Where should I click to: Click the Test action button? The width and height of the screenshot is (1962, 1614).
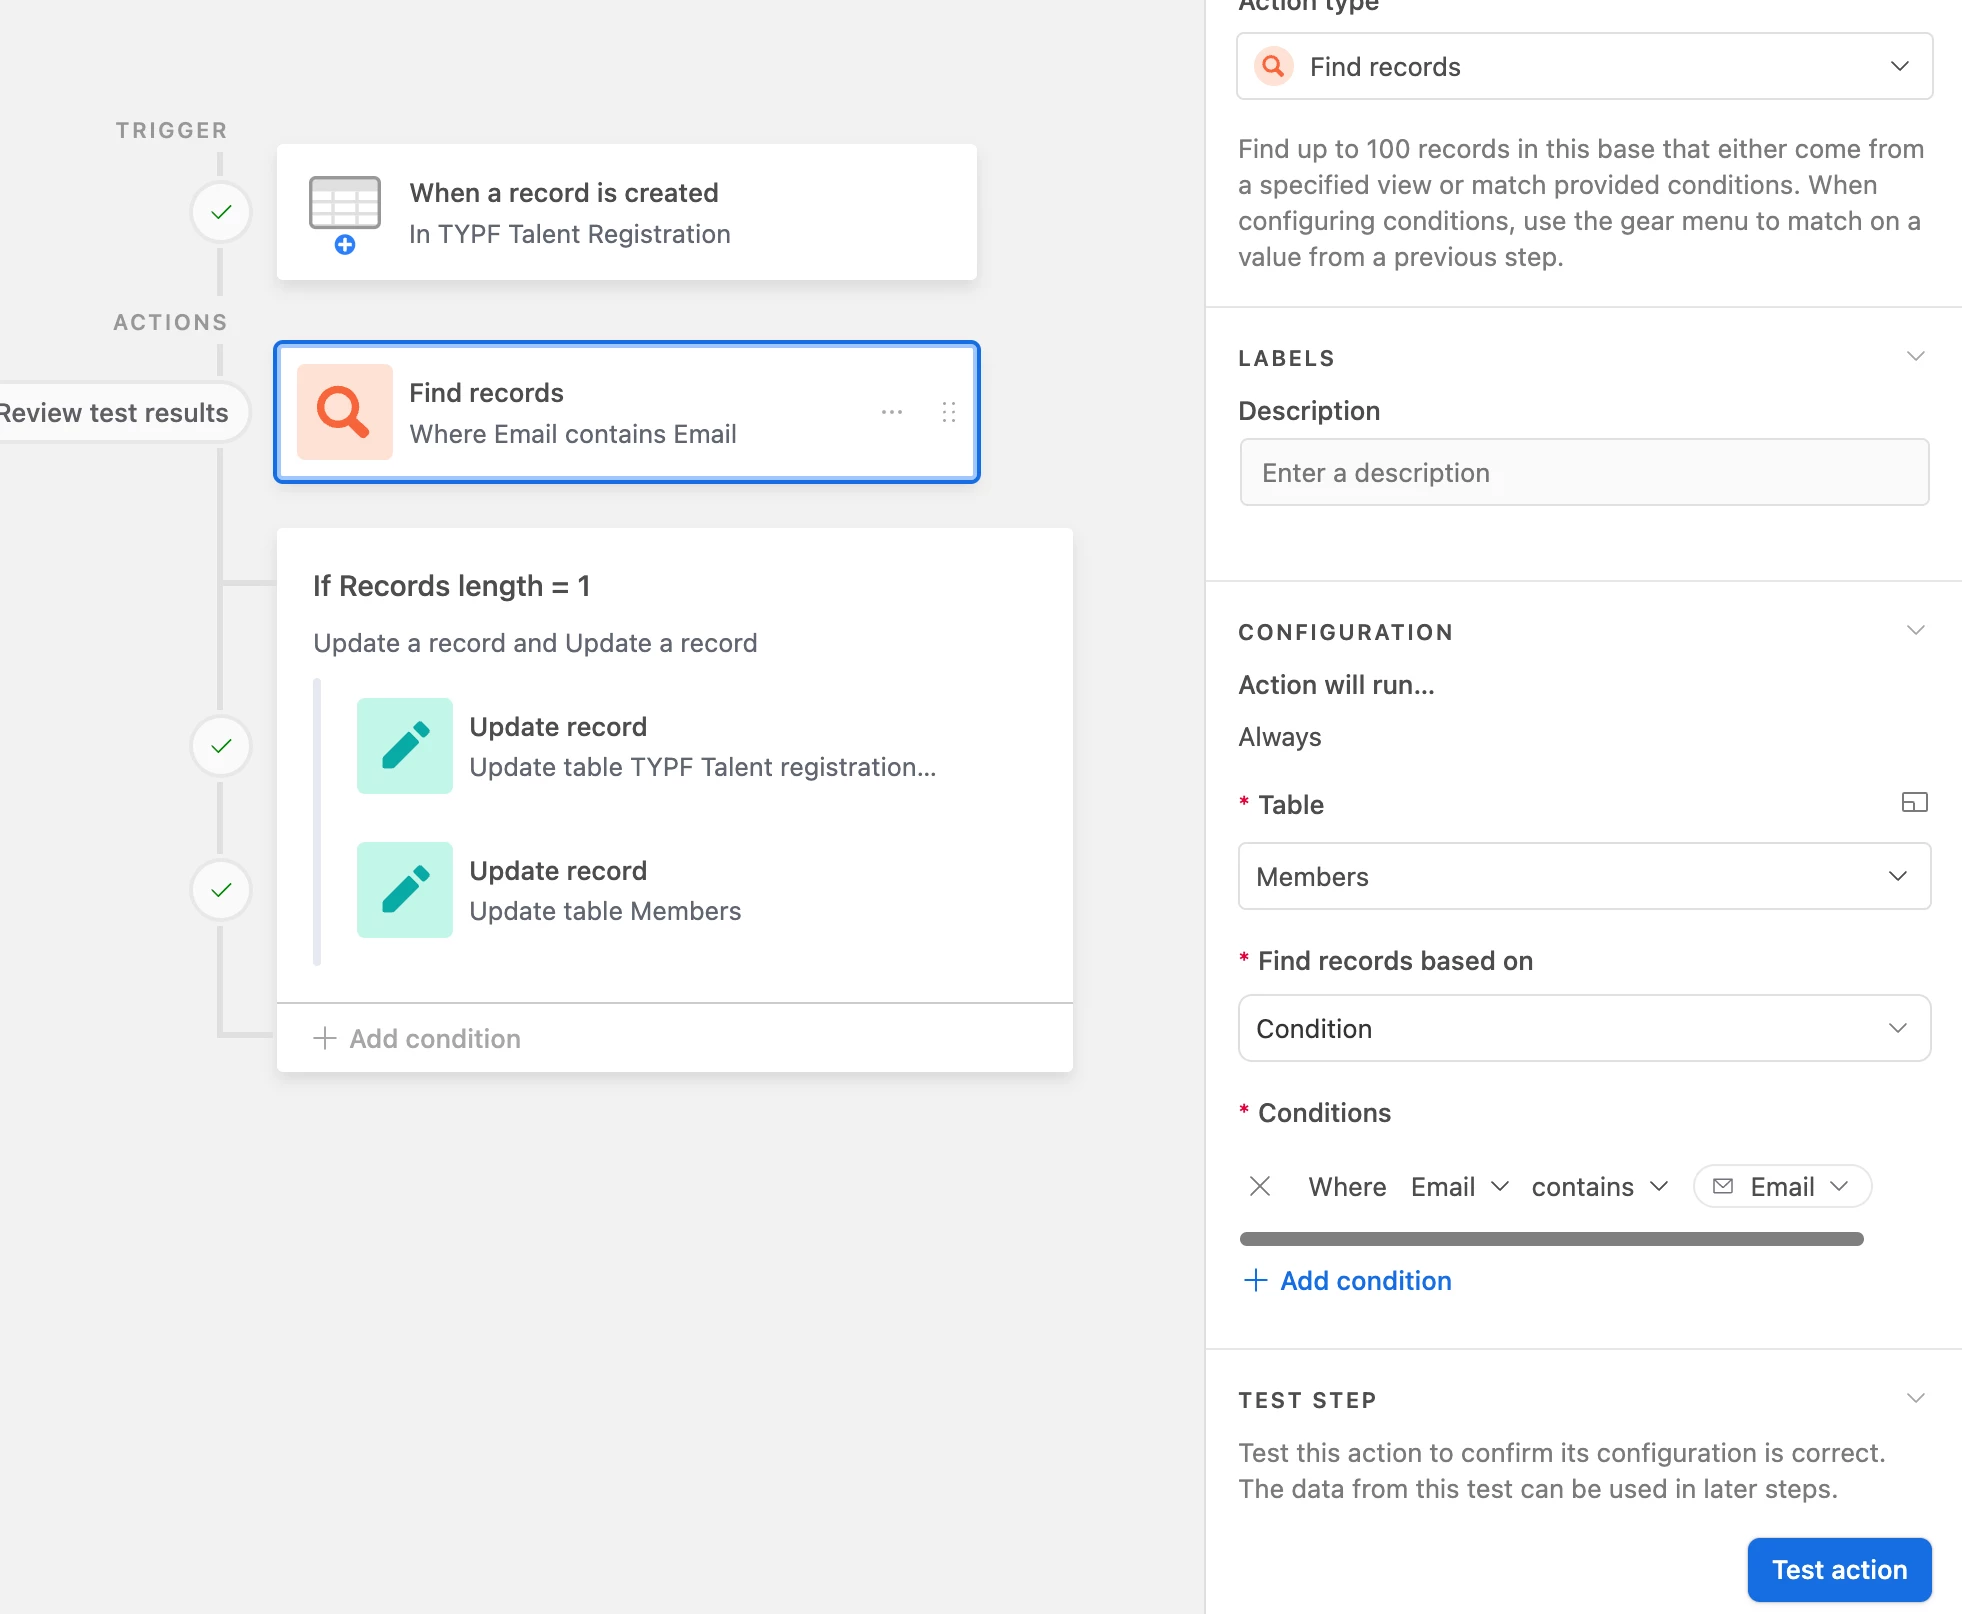1838,1569
